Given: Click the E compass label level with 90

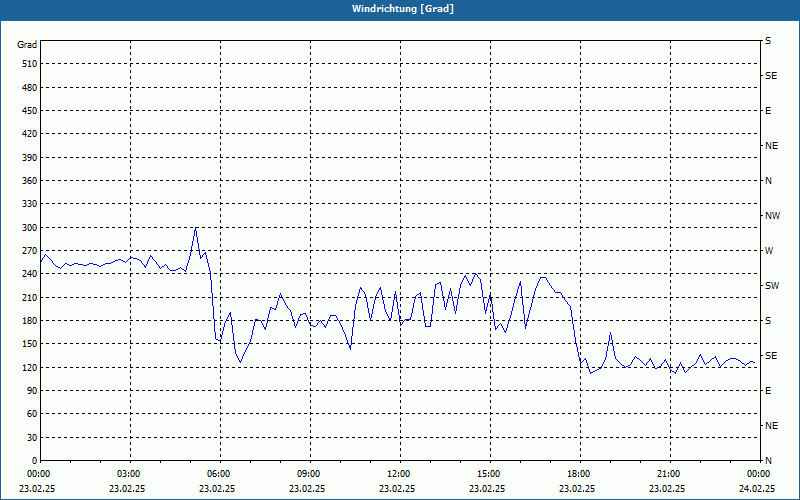Looking at the screenshot, I should point(768,391).
